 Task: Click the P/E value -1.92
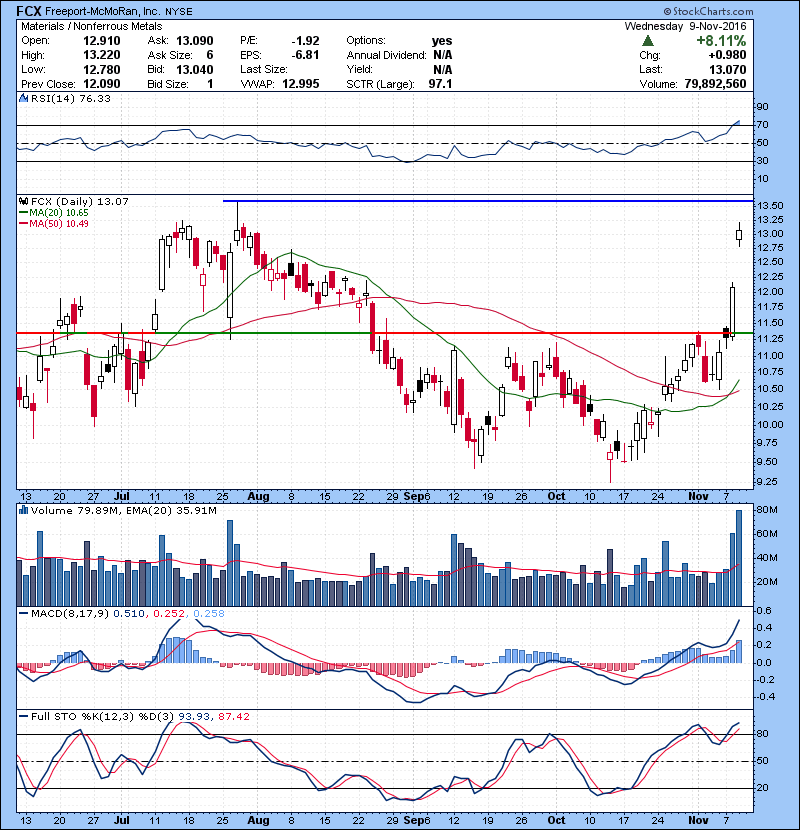305,41
